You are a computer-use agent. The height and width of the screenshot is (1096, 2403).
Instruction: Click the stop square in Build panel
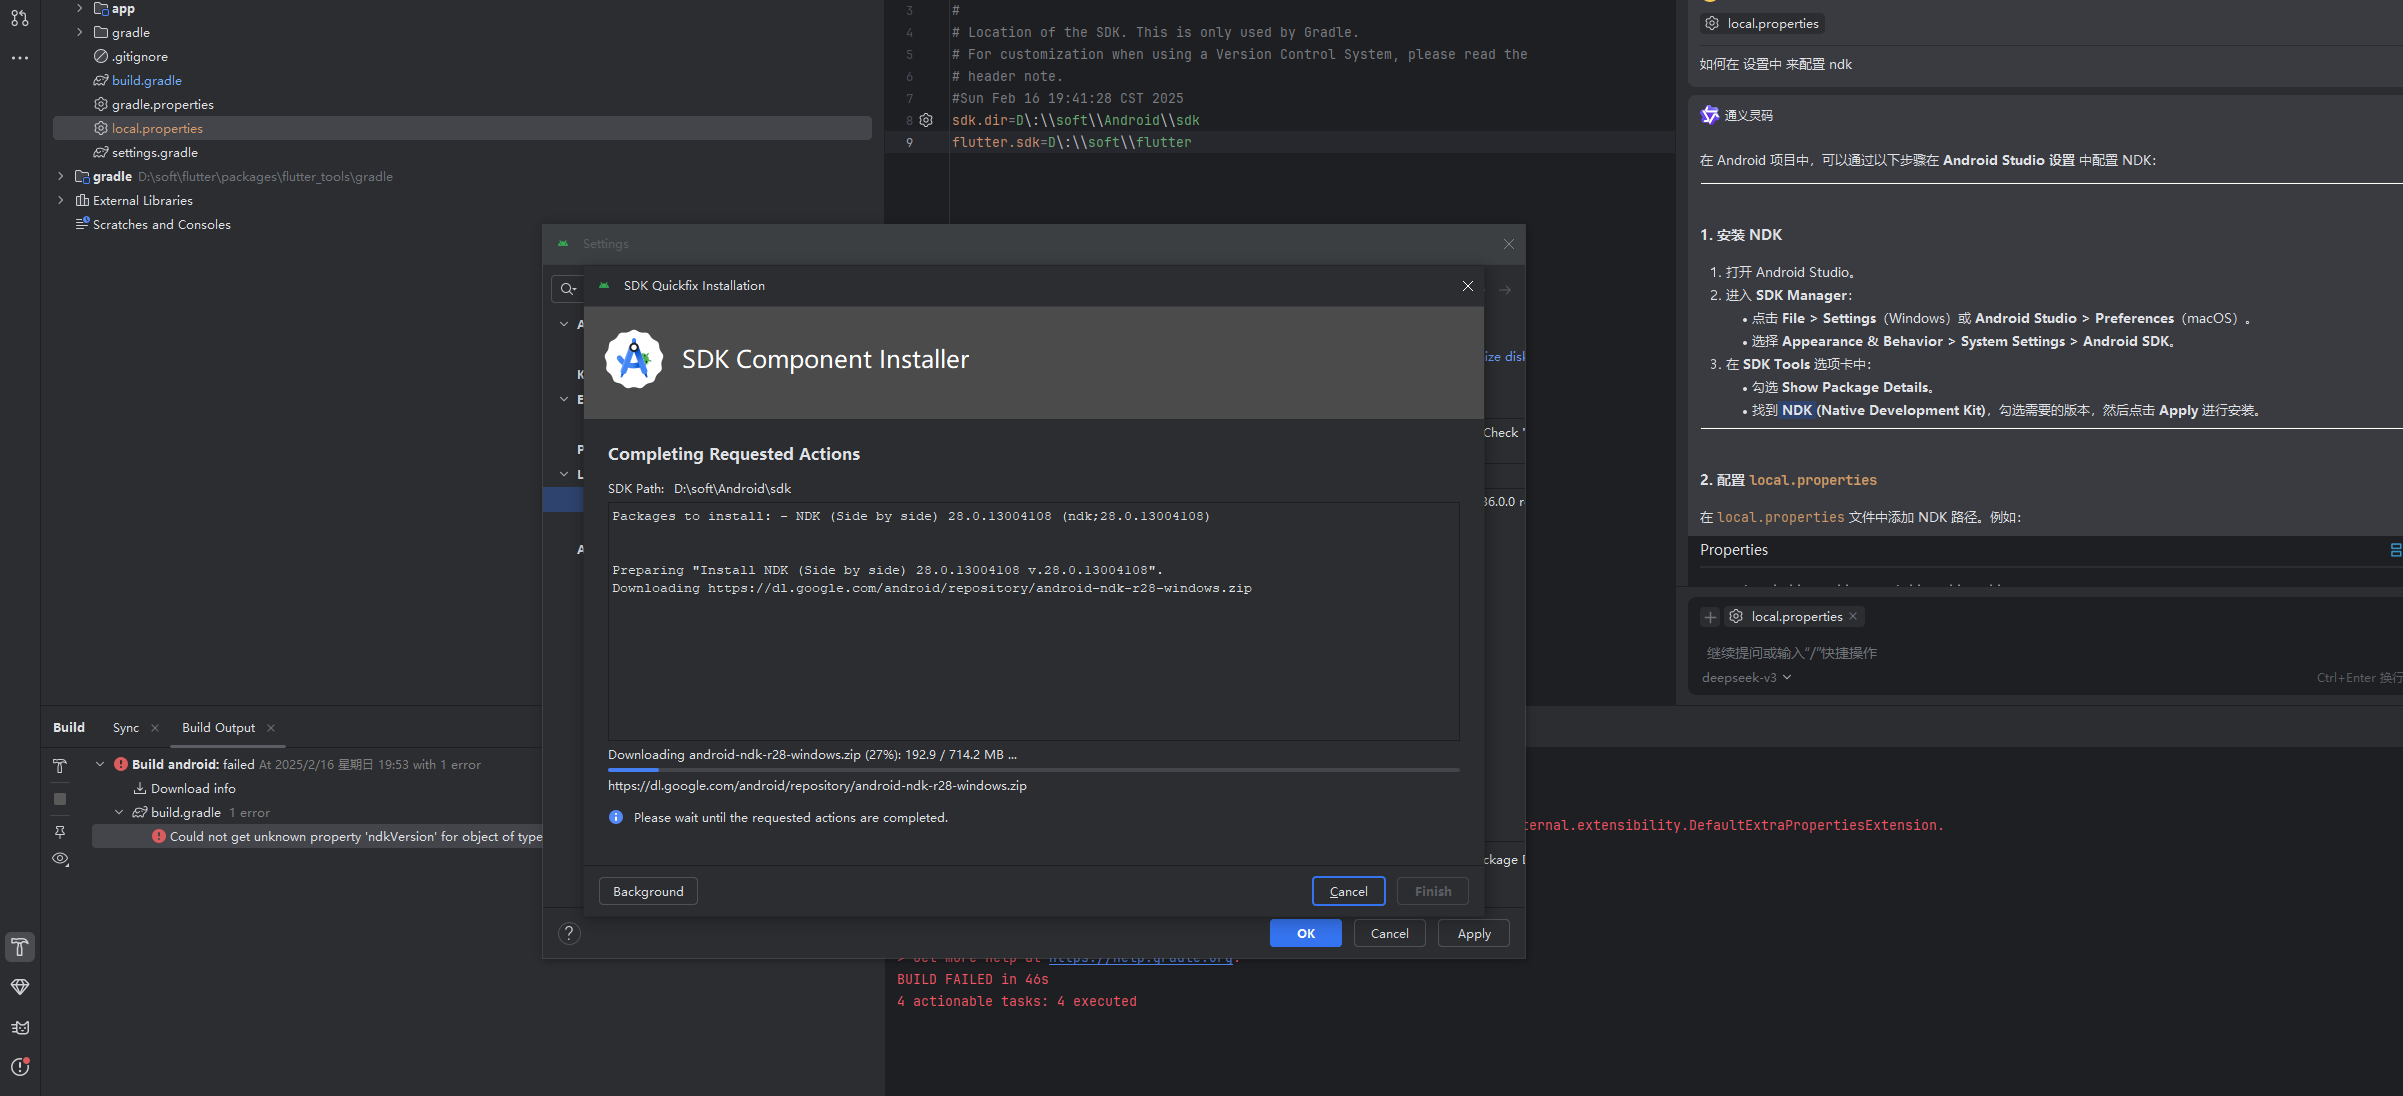coord(60,799)
